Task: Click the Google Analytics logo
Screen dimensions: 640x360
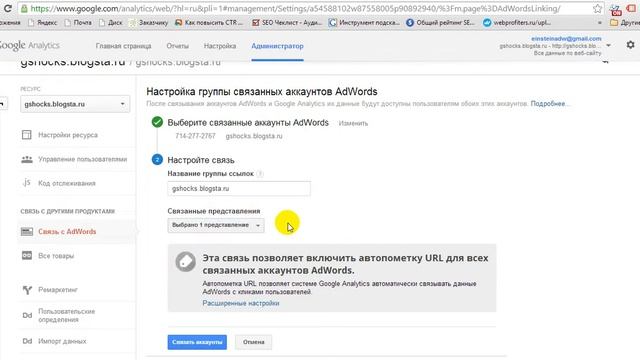Action: pyautogui.click(x=29, y=46)
